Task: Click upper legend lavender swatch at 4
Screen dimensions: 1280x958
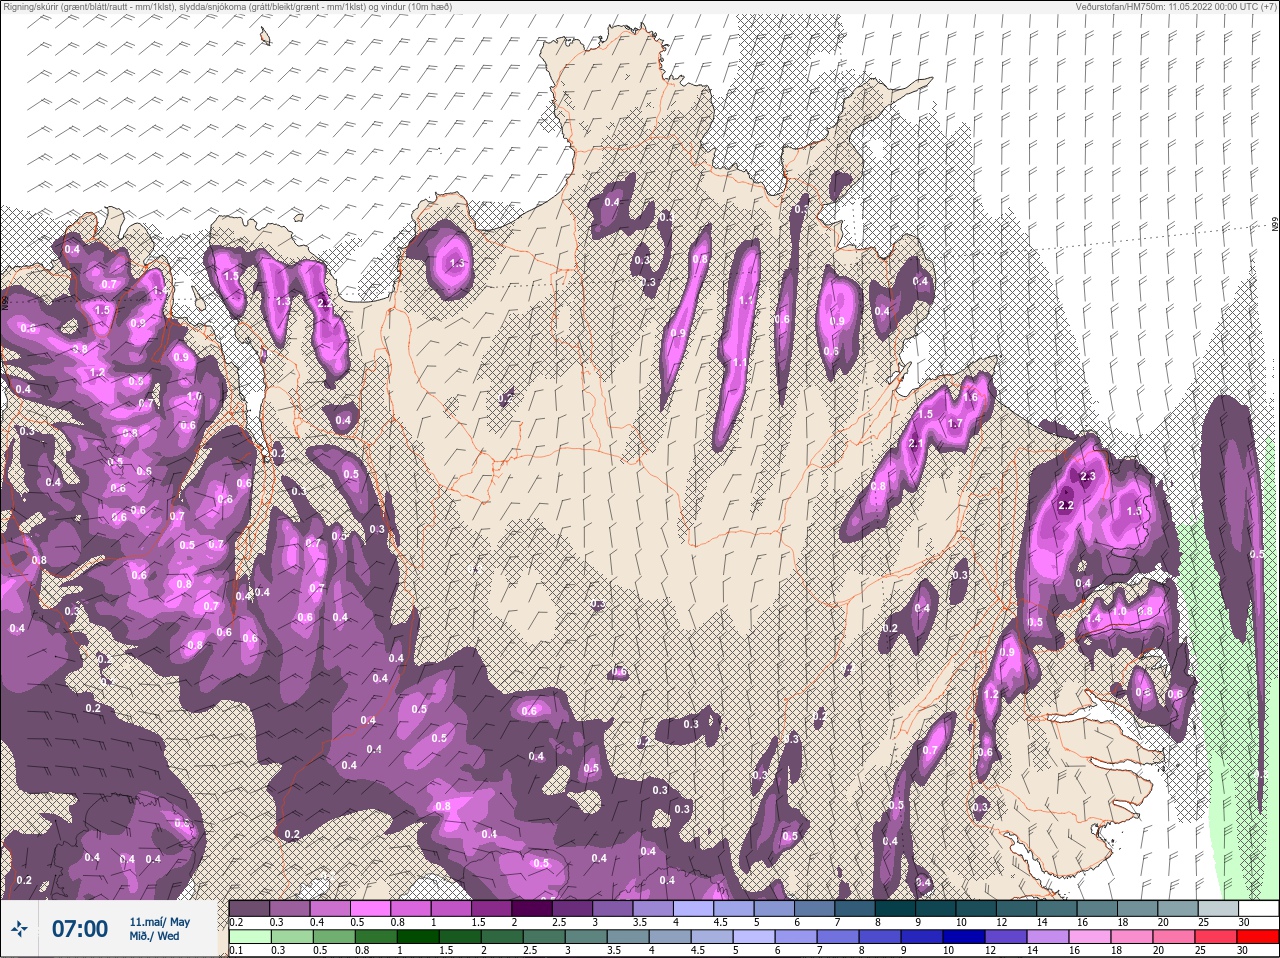Action: point(694,908)
